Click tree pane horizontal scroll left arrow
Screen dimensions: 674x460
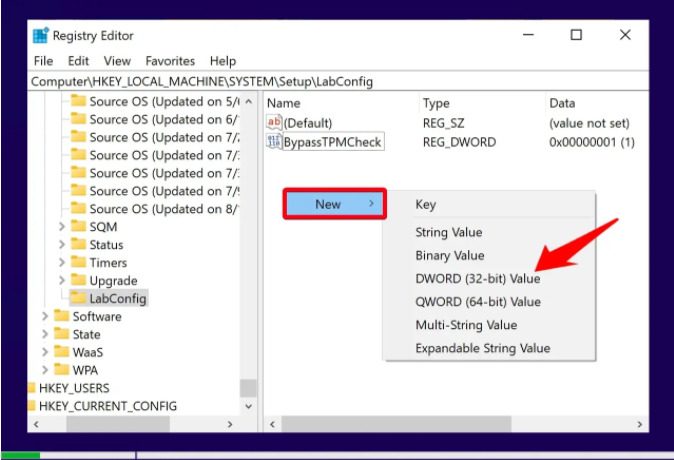36,424
